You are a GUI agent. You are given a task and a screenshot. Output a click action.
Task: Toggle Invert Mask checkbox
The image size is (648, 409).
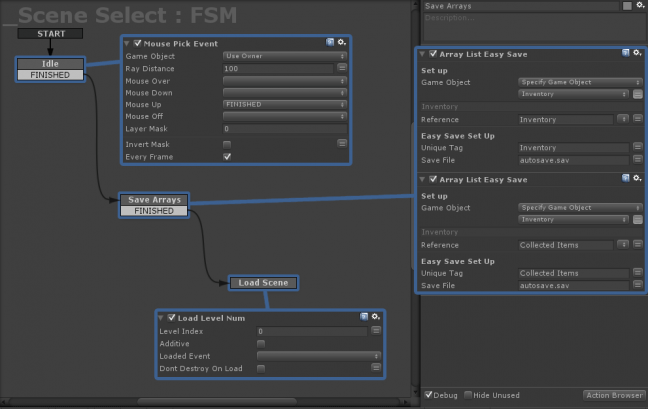click(227, 145)
